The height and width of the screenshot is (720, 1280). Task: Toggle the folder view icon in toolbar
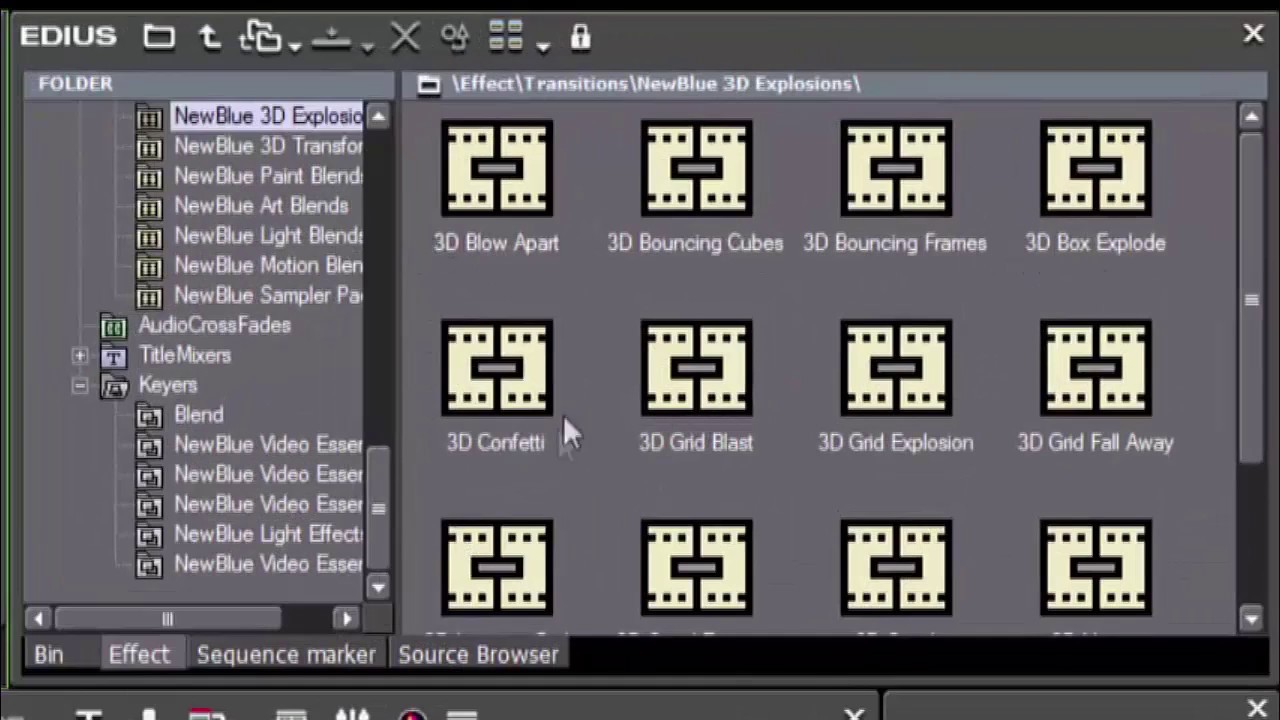coord(159,37)
